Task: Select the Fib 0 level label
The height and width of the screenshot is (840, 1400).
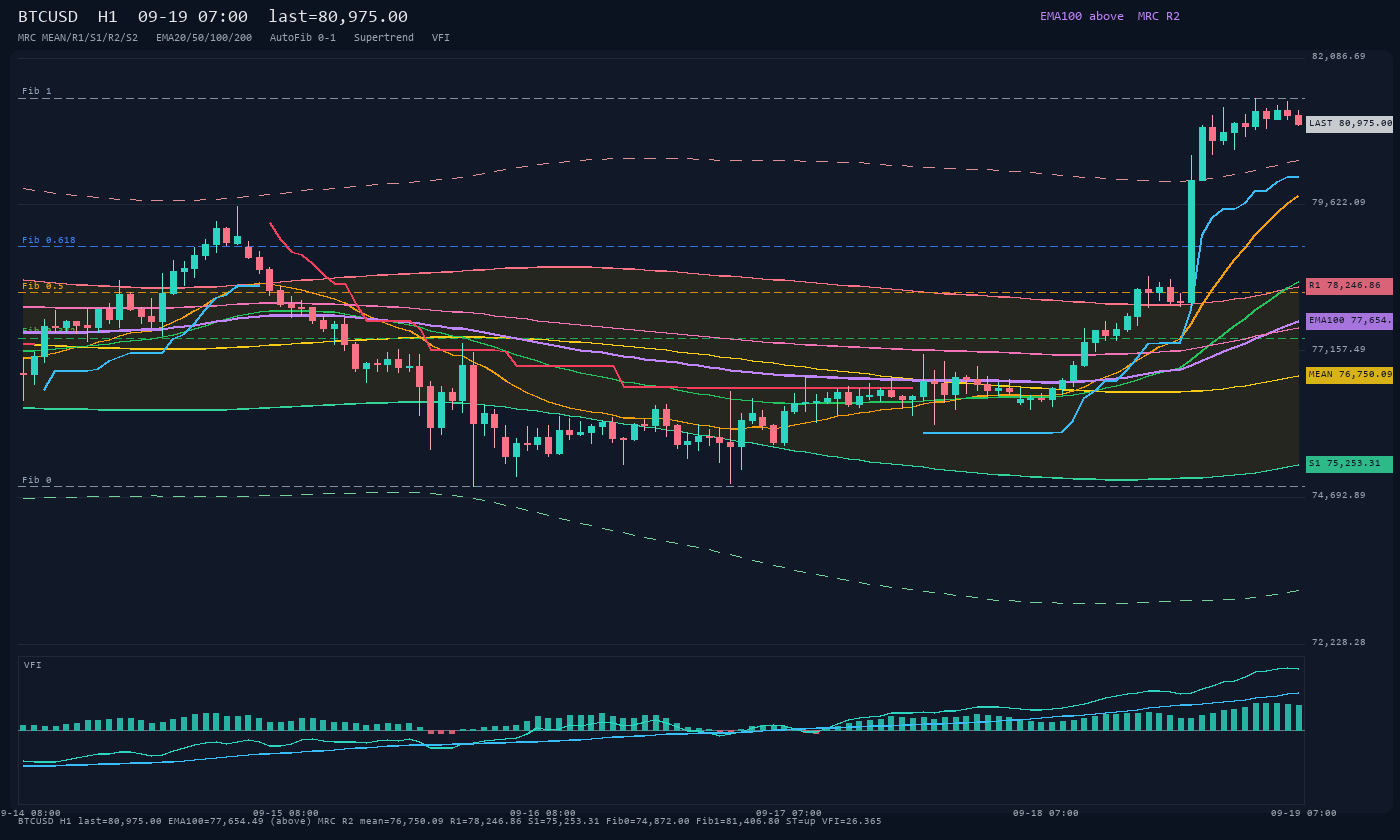Action: click(x=37, y=480)
